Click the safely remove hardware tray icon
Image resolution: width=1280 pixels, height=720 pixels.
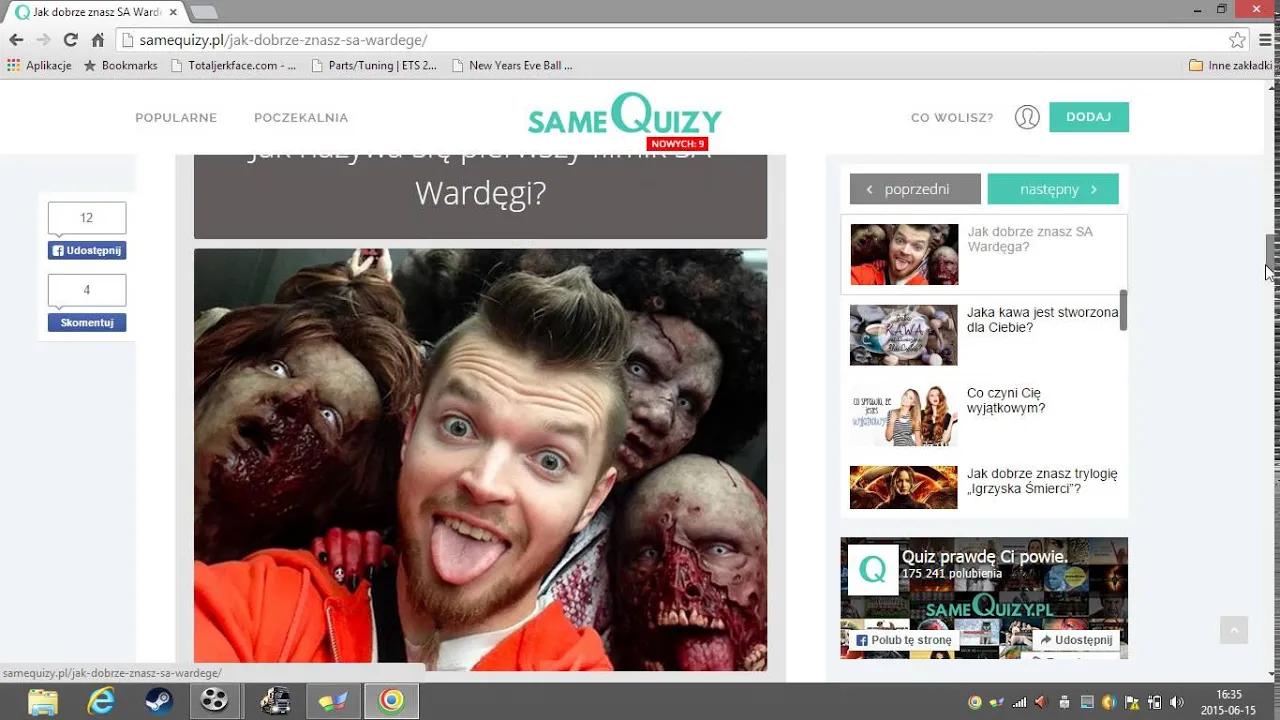(1064, 702)
